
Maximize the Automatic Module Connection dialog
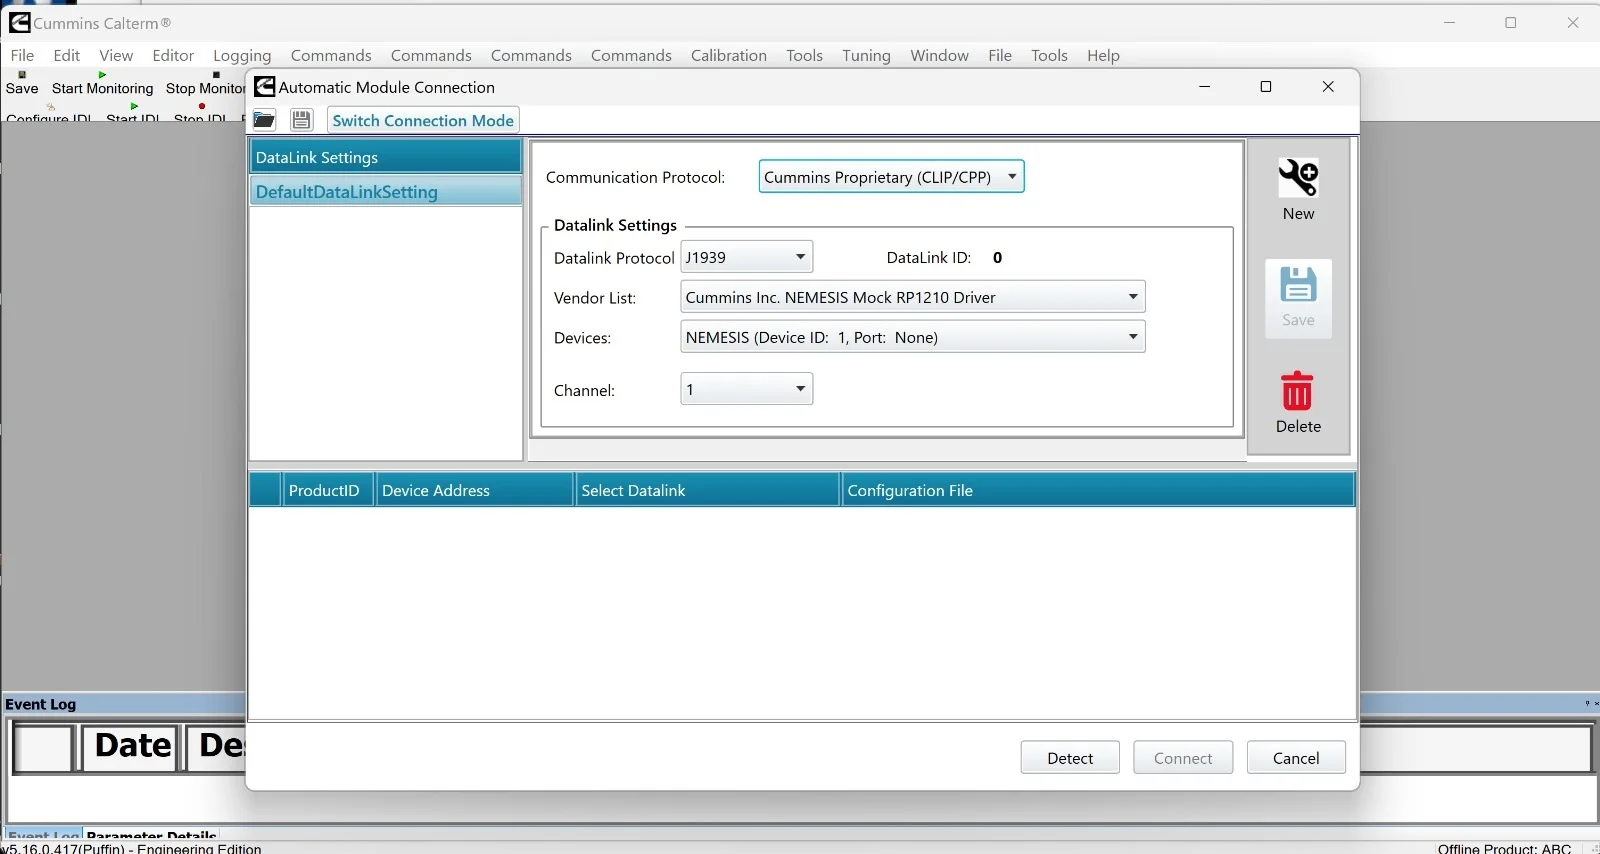point(1266,87)
